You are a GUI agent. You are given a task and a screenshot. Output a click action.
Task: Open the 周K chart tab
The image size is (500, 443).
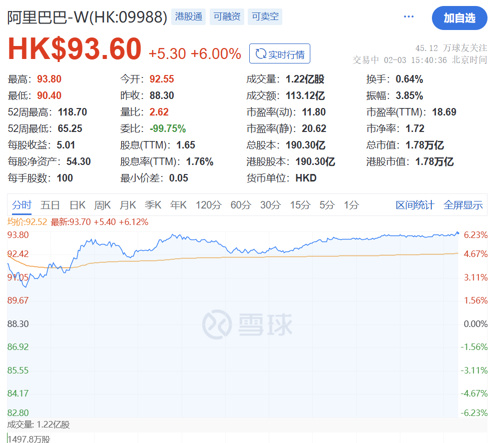[102, 205]
